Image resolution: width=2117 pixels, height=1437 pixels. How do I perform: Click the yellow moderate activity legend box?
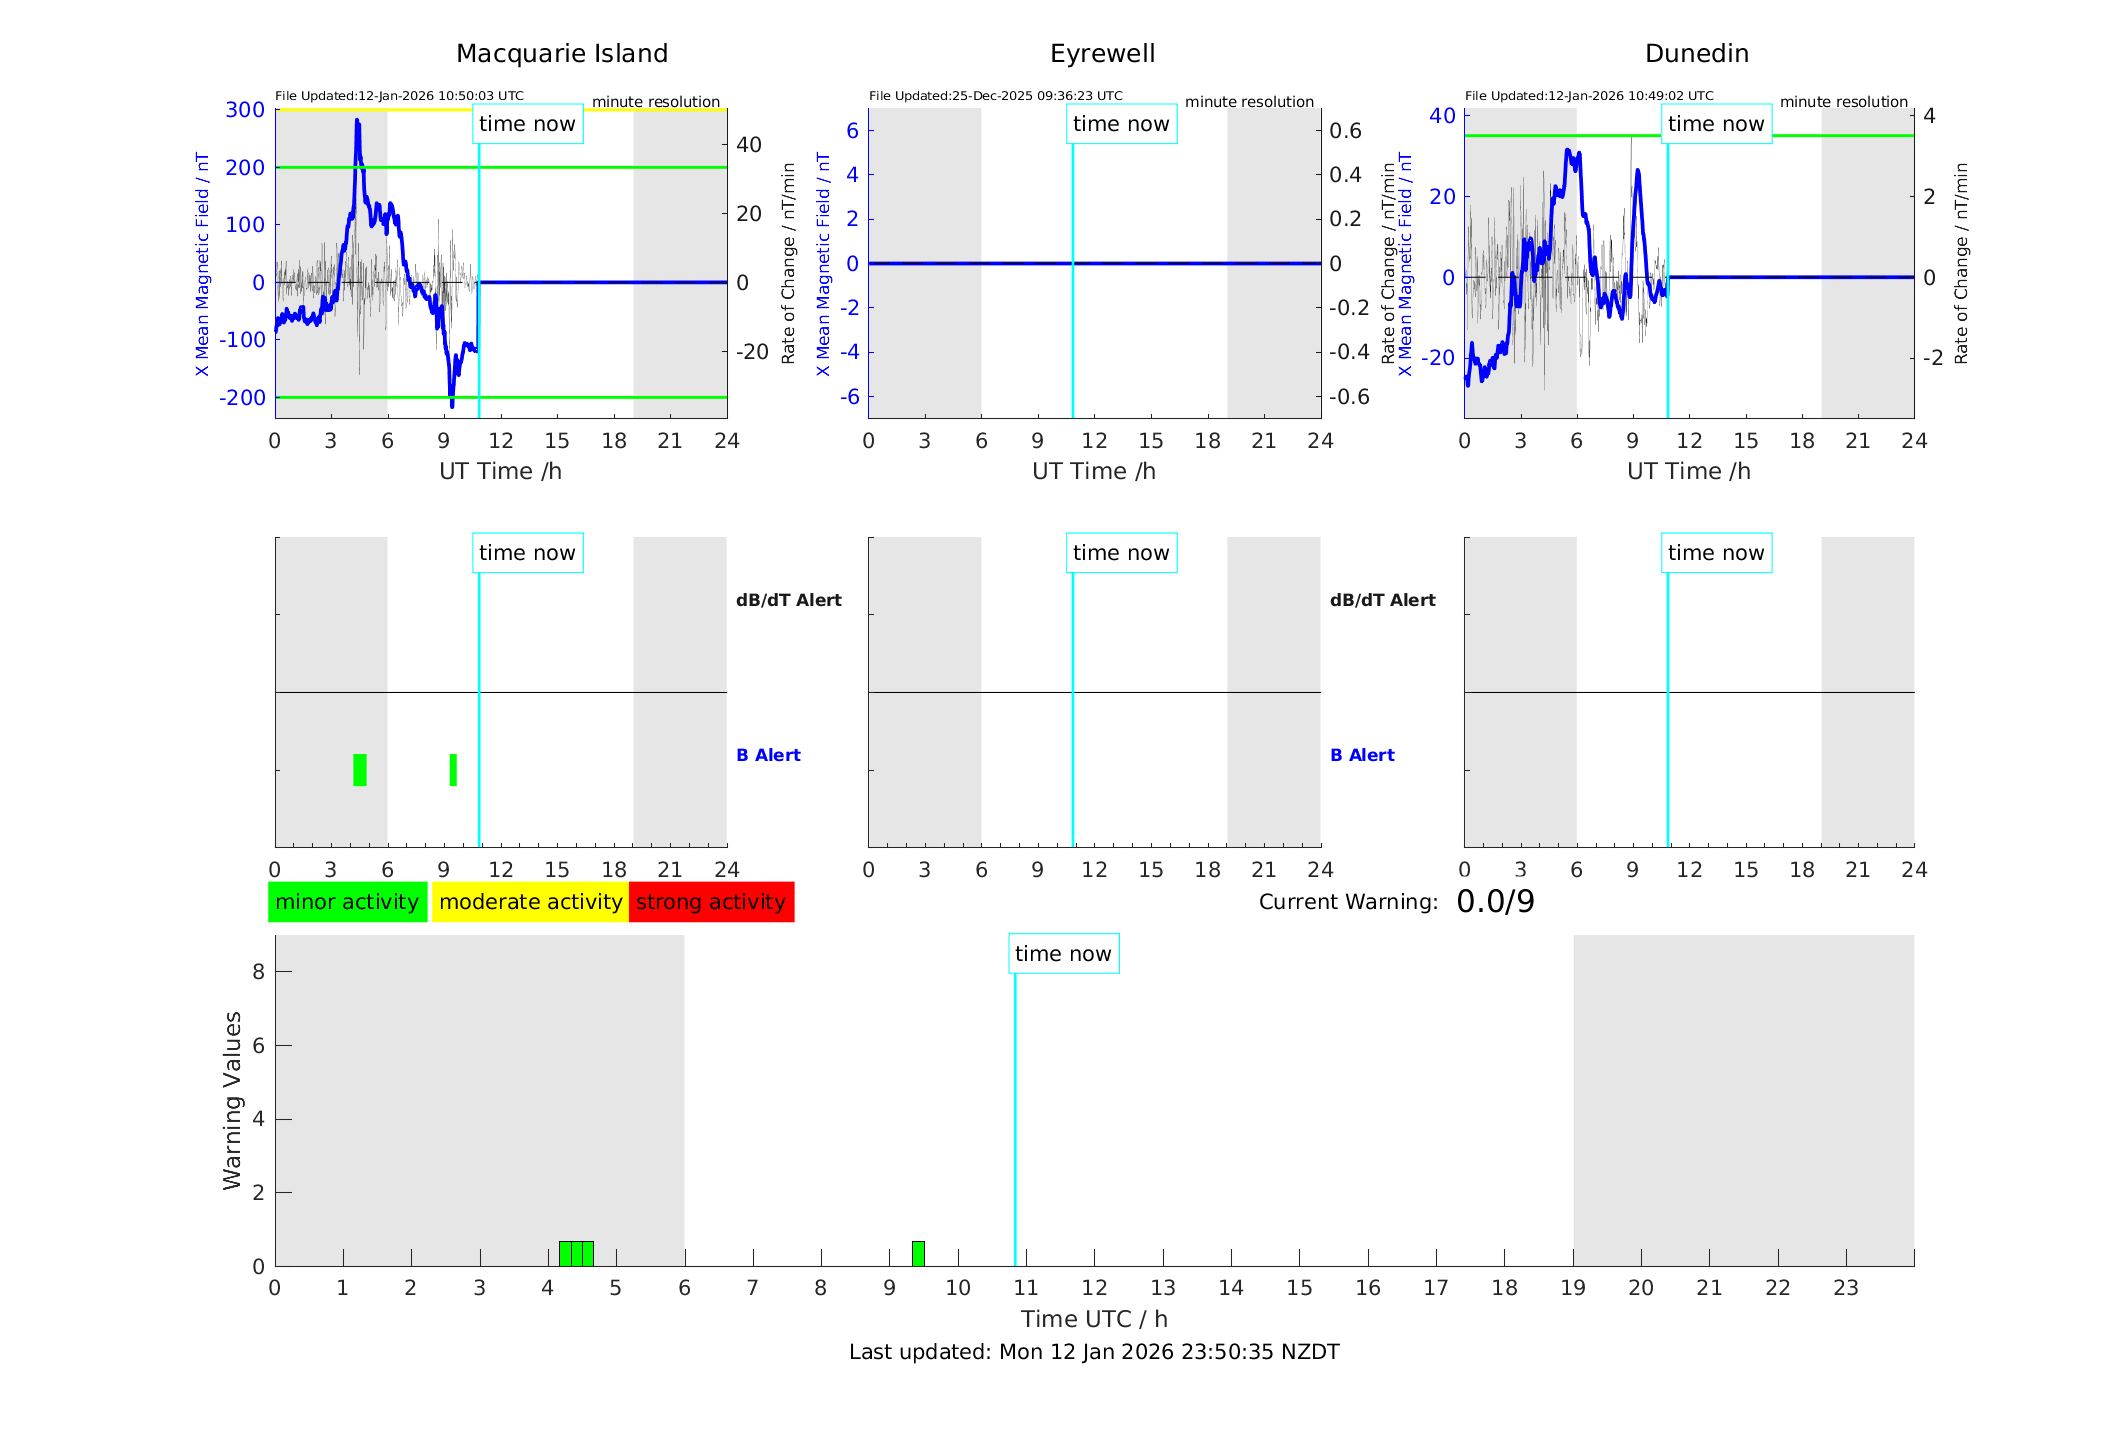point(530,902)
